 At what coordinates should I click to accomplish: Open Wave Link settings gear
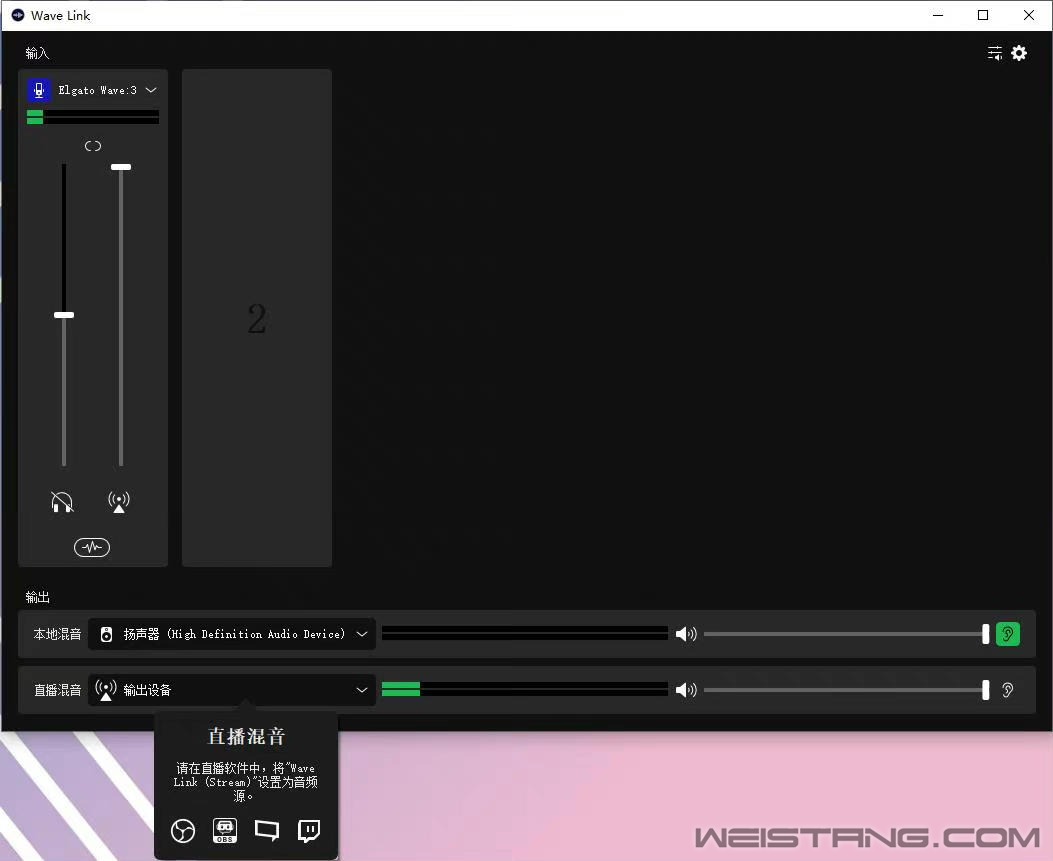(x=1019, y=52)
